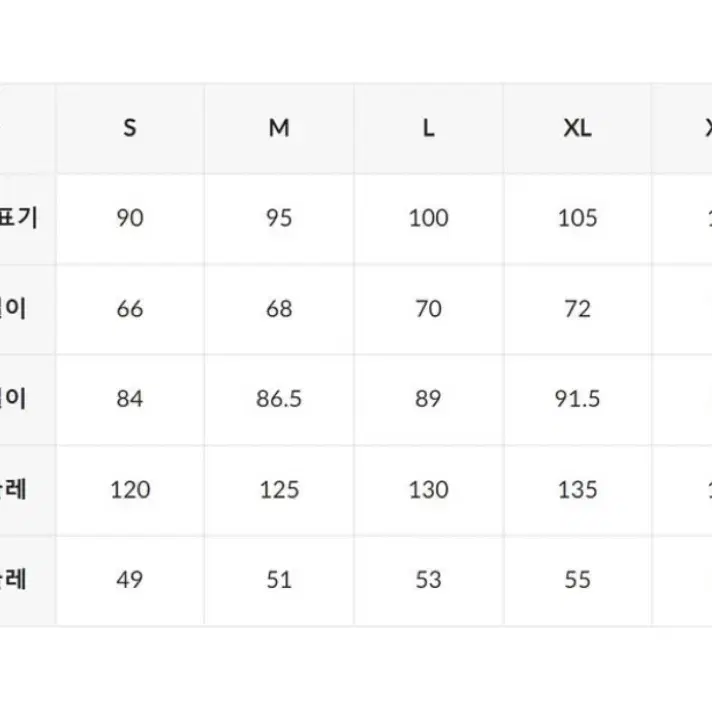Click the cell showing 130
712x712 pixels.
click(429, 490)
